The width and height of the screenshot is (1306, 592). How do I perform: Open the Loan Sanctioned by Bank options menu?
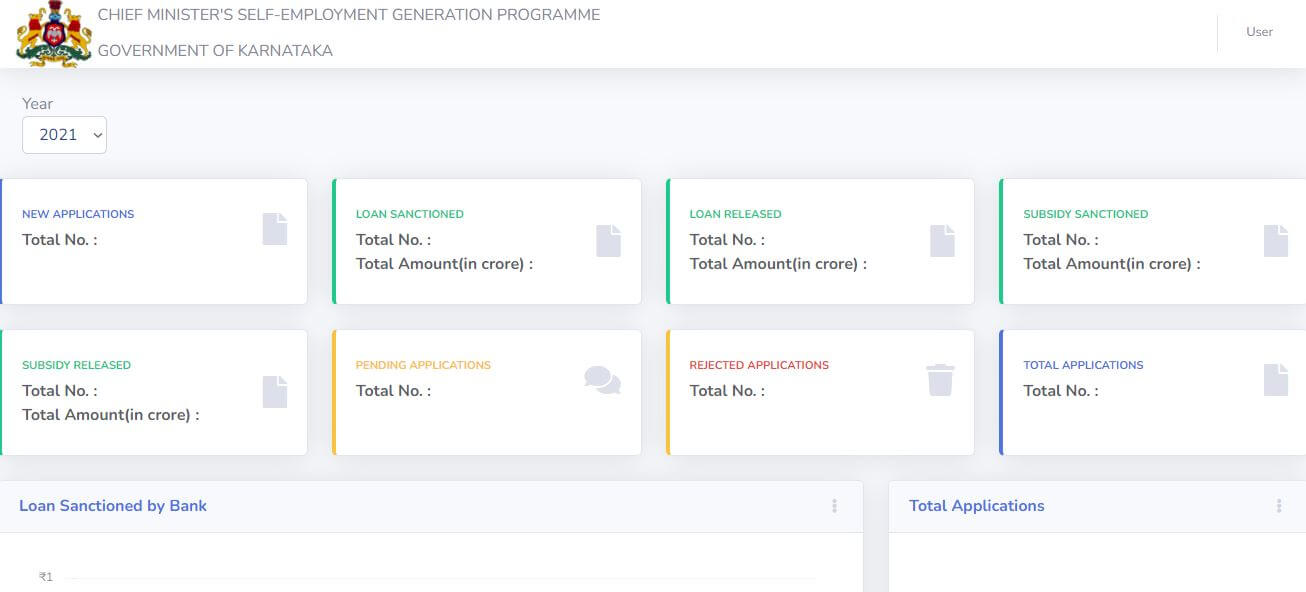pos(834,506)
